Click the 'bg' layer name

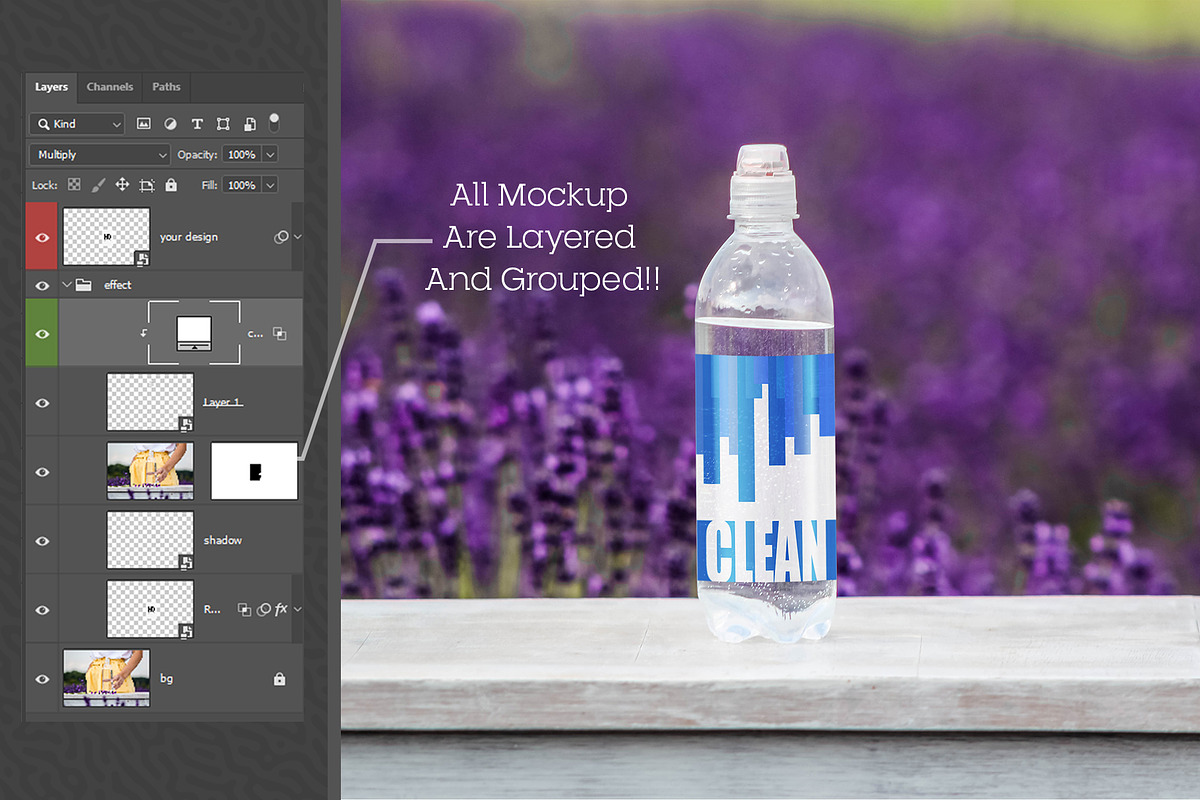pyautogui.click(x=167, y=679)
